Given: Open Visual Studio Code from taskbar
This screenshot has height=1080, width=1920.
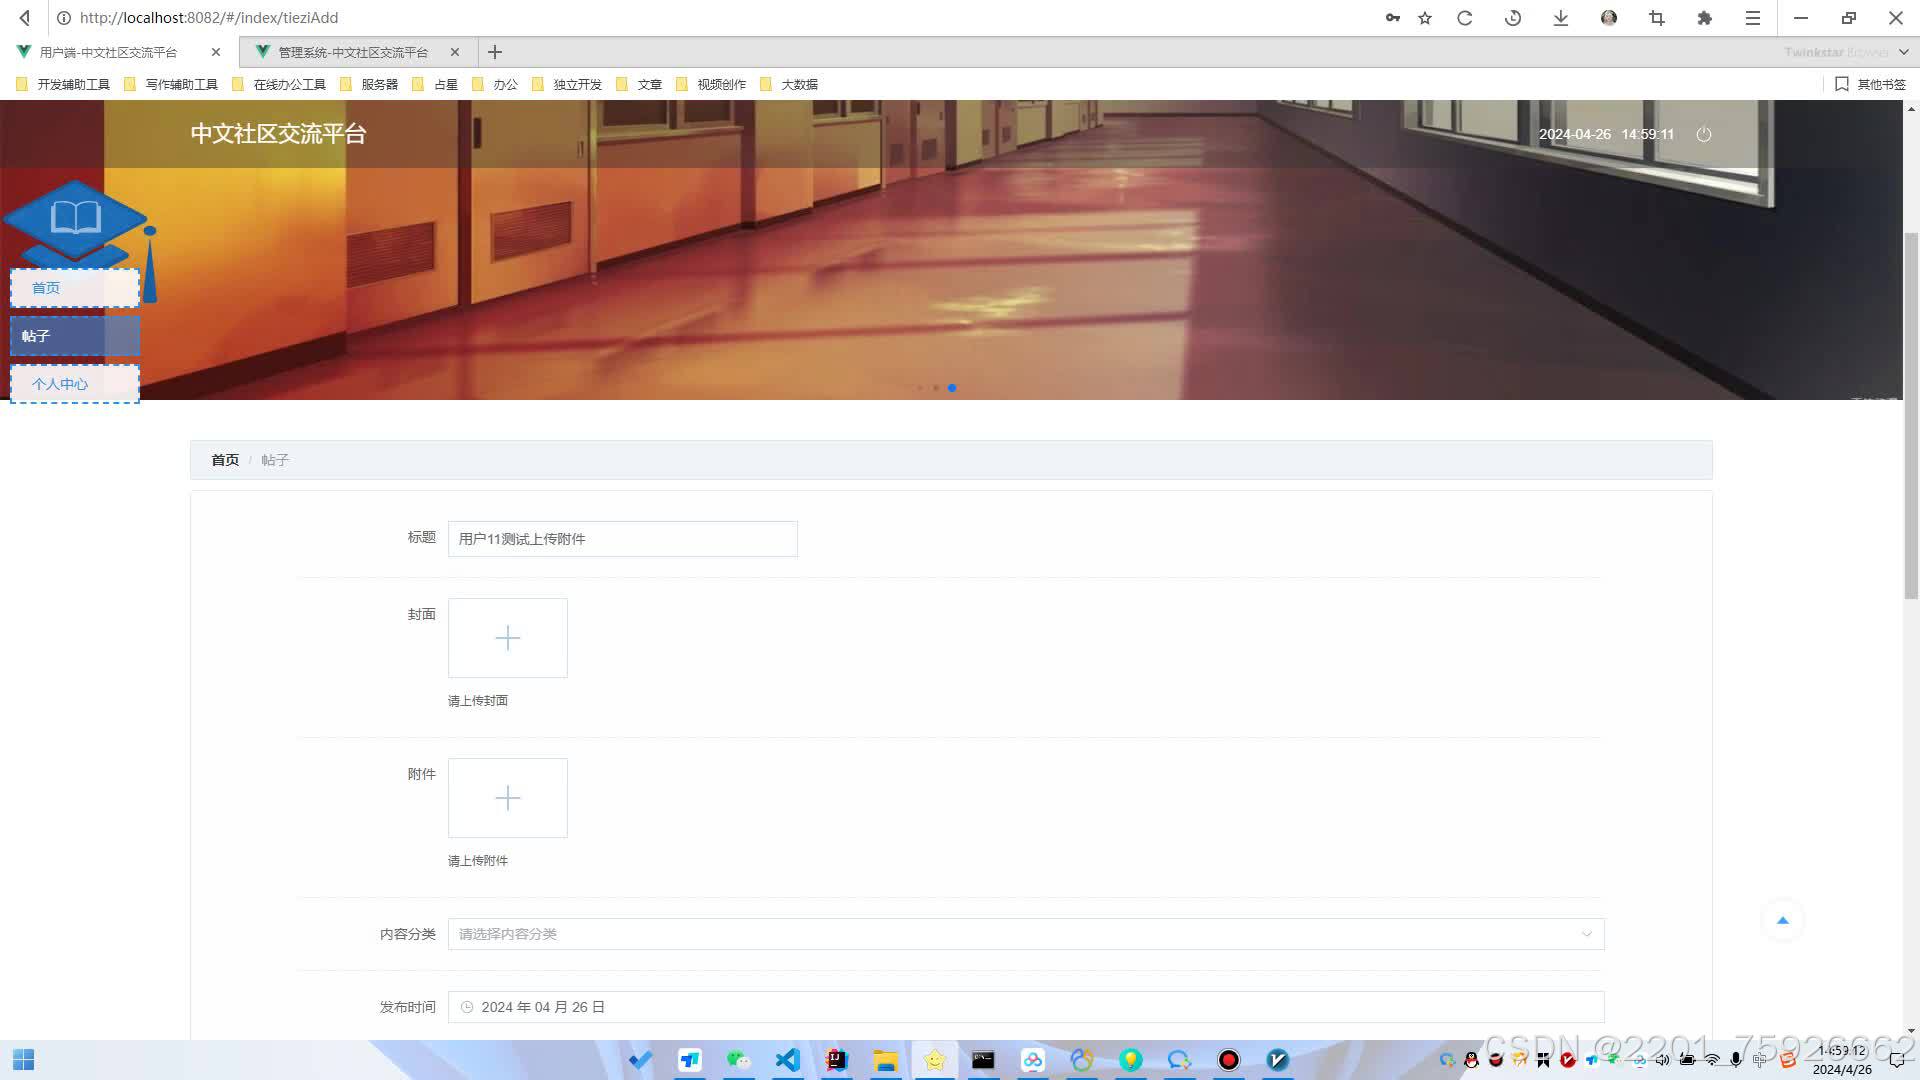Looking at the screenshot, I should click(788, 1060).
